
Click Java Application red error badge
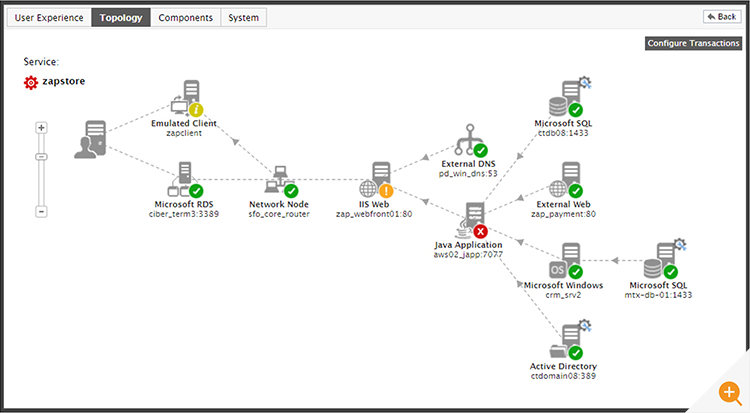480,232
